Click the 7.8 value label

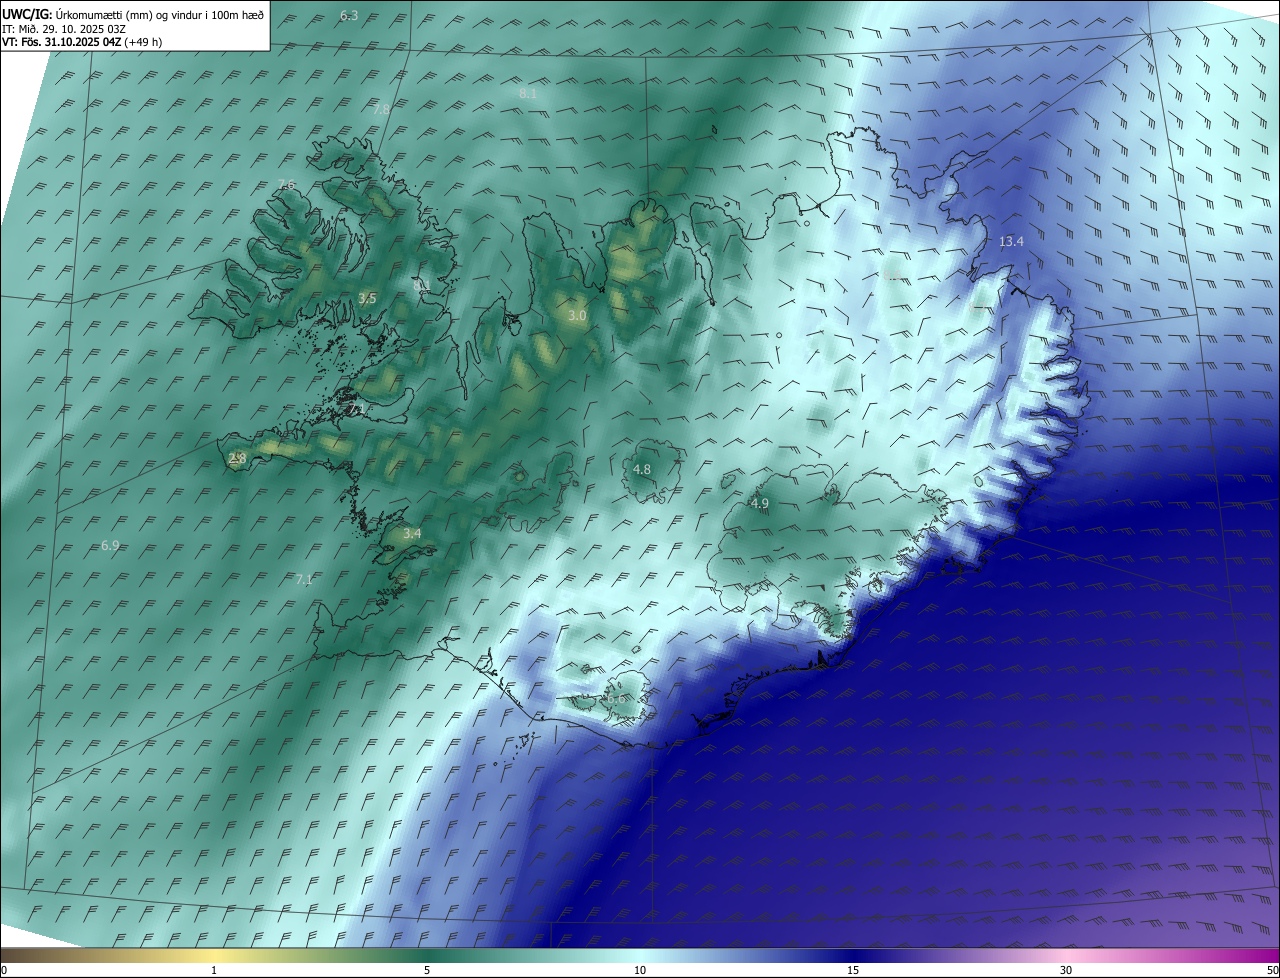click(x=381, y=110)
